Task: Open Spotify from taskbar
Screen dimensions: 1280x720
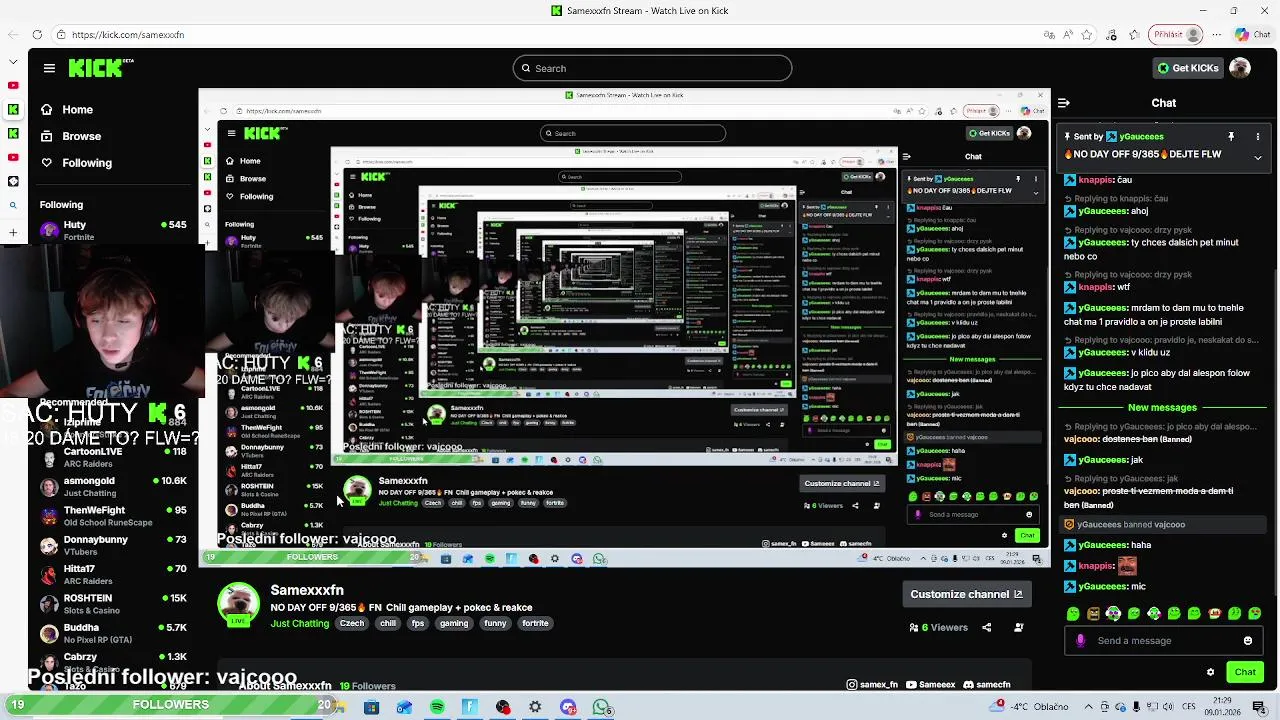Action: click(x=437, y=708)
